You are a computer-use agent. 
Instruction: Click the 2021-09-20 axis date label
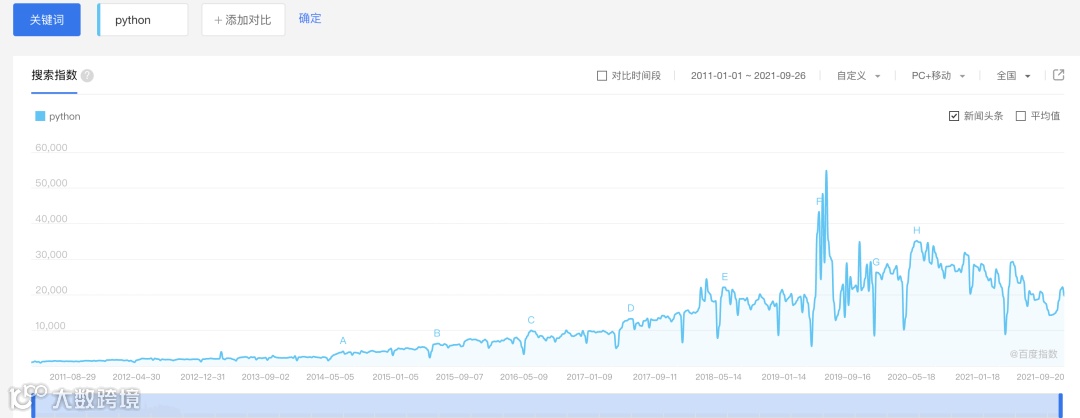[x=1041, y=377]
